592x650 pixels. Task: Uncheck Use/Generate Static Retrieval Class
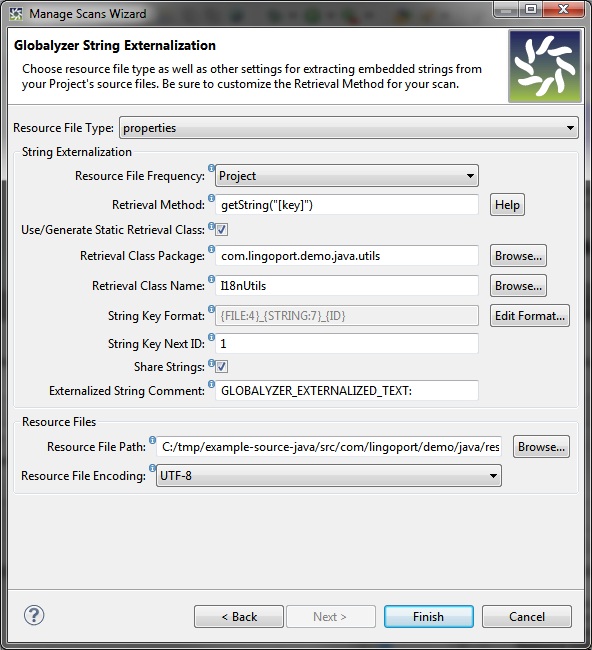pyautogui.click(x=221, y=230)
